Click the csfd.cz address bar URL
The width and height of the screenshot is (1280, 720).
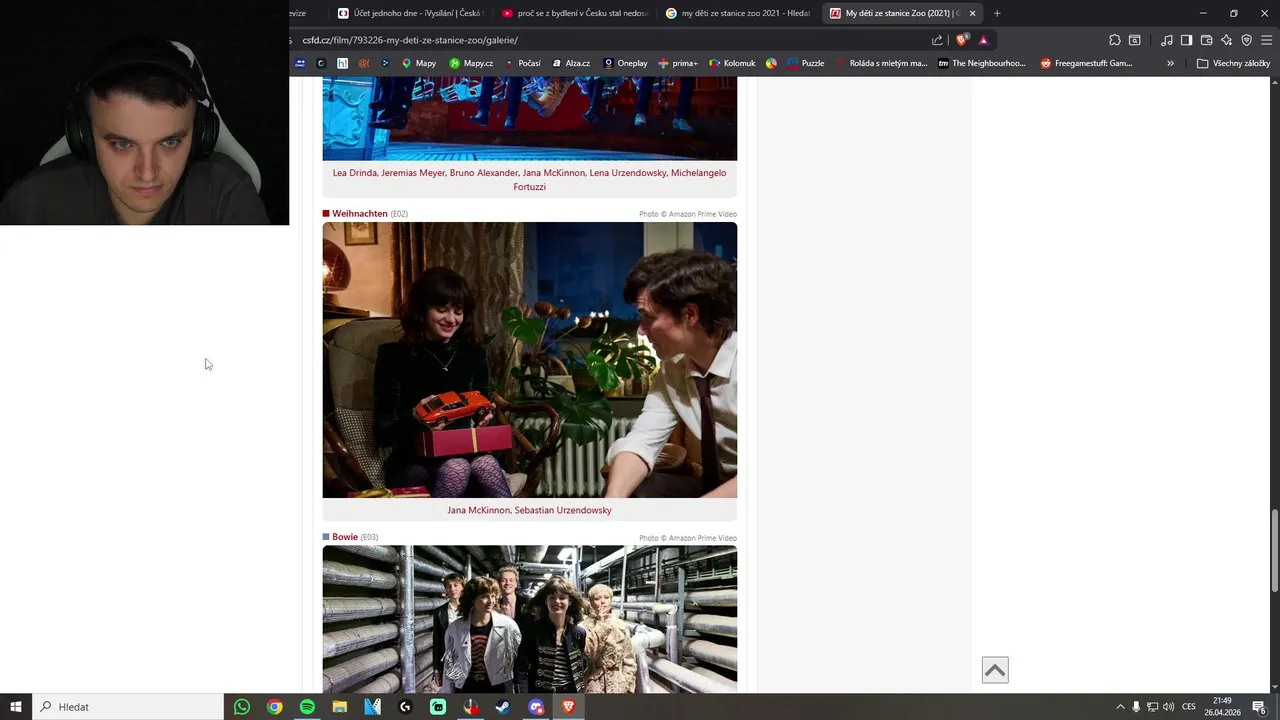(x=410, y=40)
